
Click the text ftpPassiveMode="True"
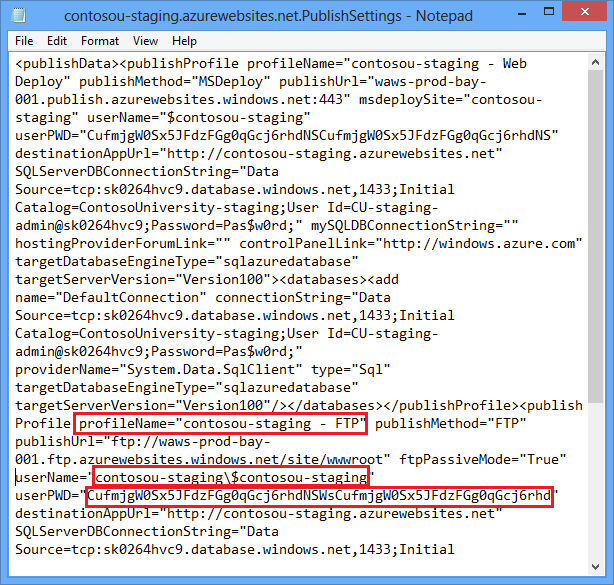(x=482, y=459)
